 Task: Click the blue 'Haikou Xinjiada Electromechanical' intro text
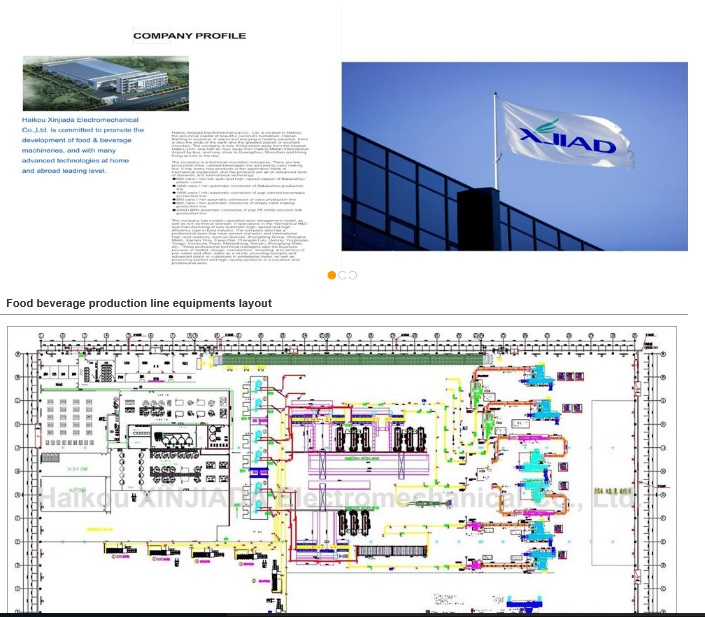83,145
